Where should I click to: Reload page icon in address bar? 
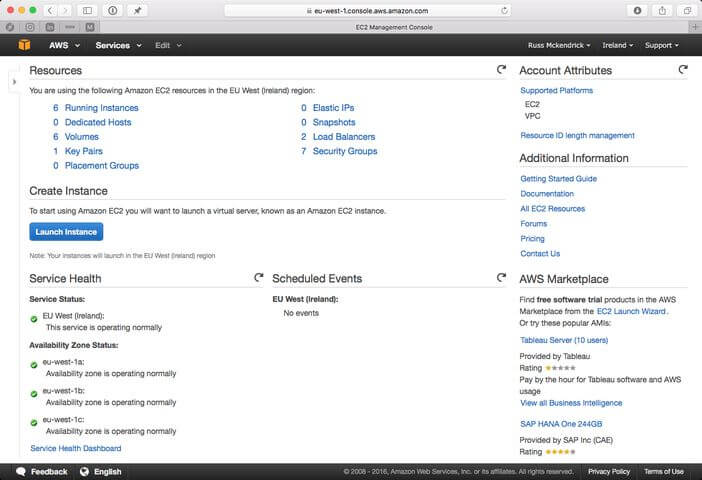504,11
